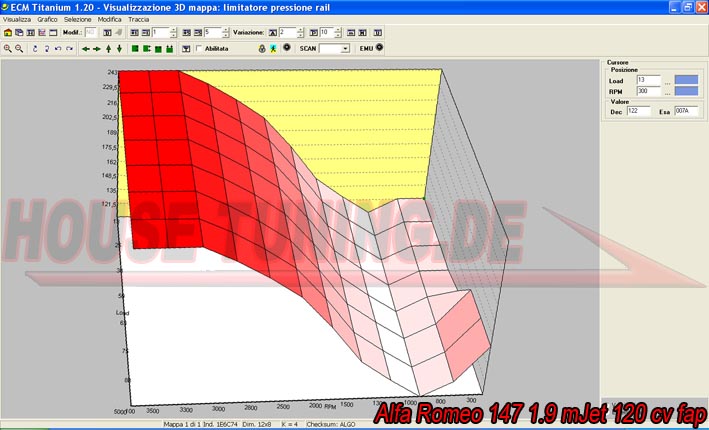Screen dimensions: 709x430
Task: Click the home icon in top toolbar
Action: (8, 32)
